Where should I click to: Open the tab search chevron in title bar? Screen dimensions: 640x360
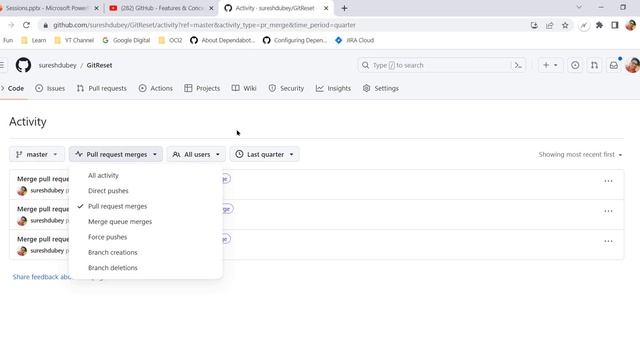(579, 7)
